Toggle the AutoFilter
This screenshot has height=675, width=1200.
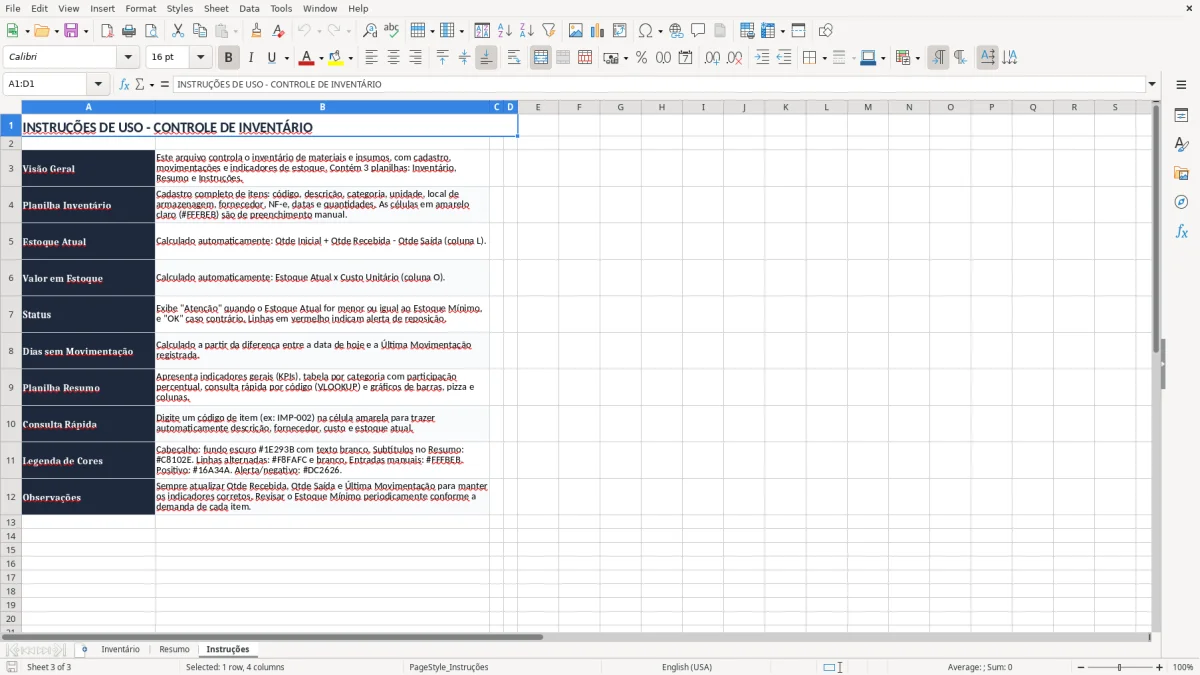tap(548, 31)
